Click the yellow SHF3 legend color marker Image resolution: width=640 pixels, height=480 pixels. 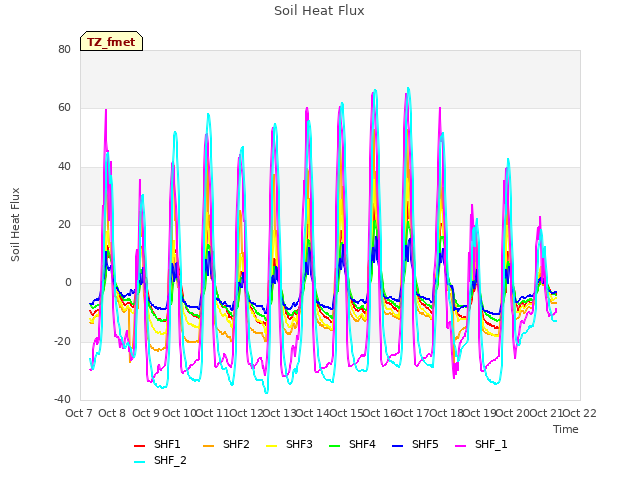(x=271, y=446)
